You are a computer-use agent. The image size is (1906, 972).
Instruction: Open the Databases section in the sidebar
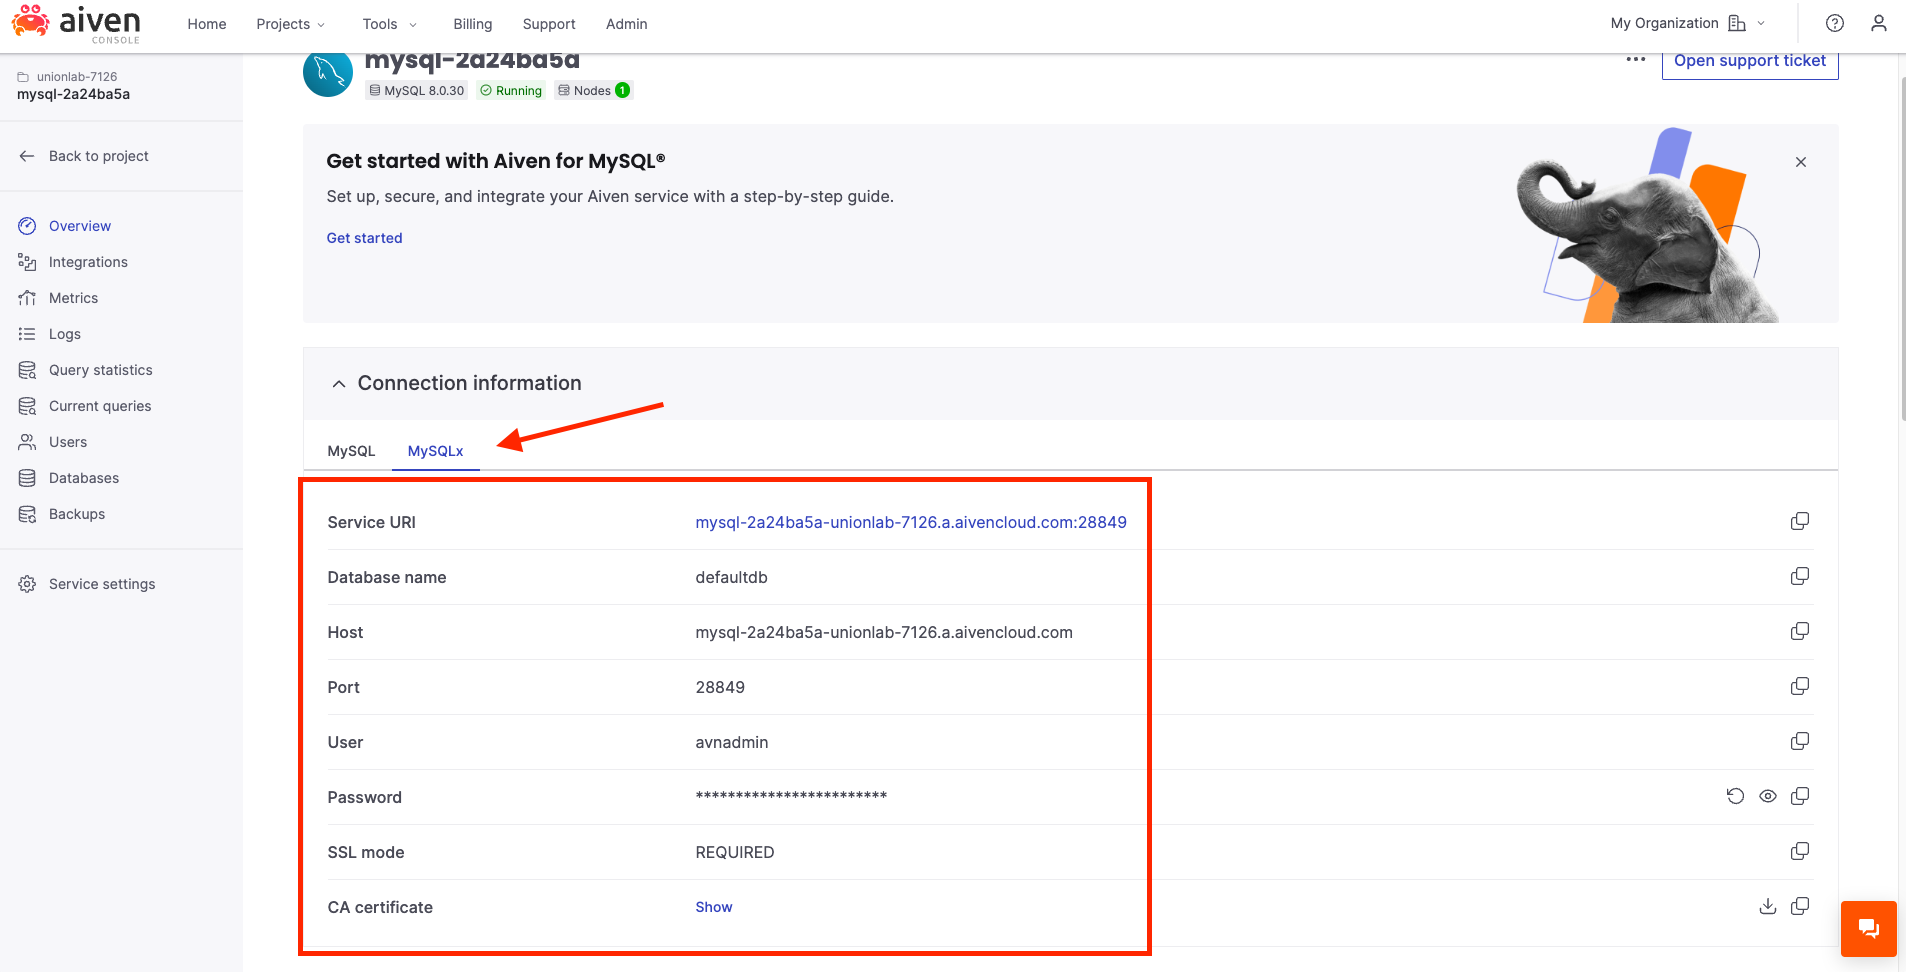82,477
